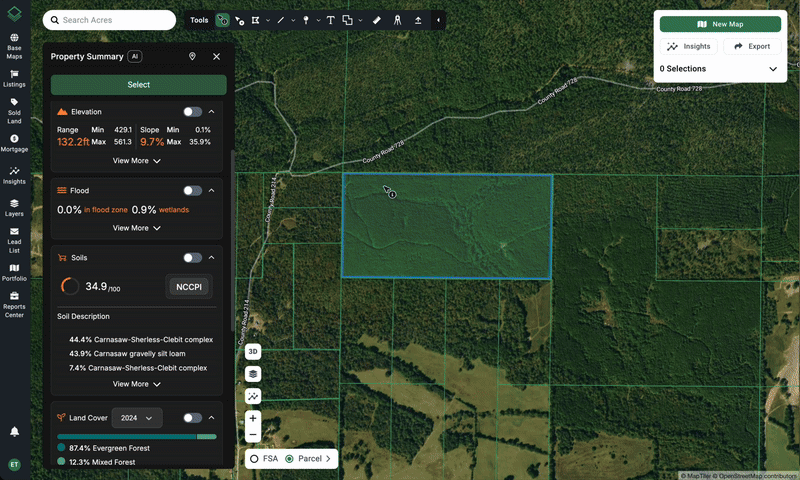This screenshot has height=480, width=800.
Task: Click the New Map button
Action: [x=720, y=24]
